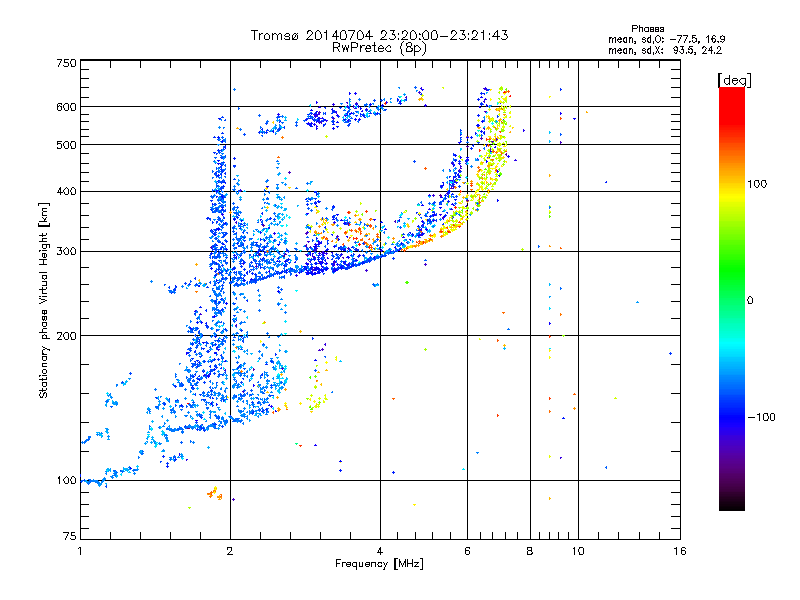The width and height of the screenshot is (800, 600).
Task: Click the phase color bar legend
Action: point(732,299)
